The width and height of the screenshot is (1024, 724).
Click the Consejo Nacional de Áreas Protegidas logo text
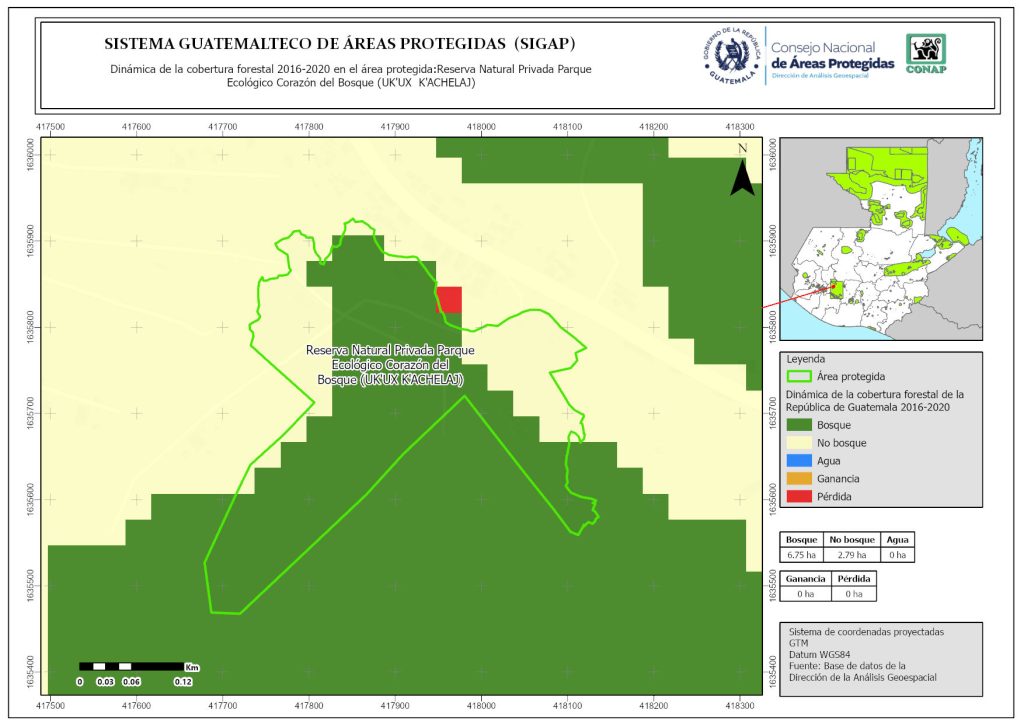(x=832, y=55)
